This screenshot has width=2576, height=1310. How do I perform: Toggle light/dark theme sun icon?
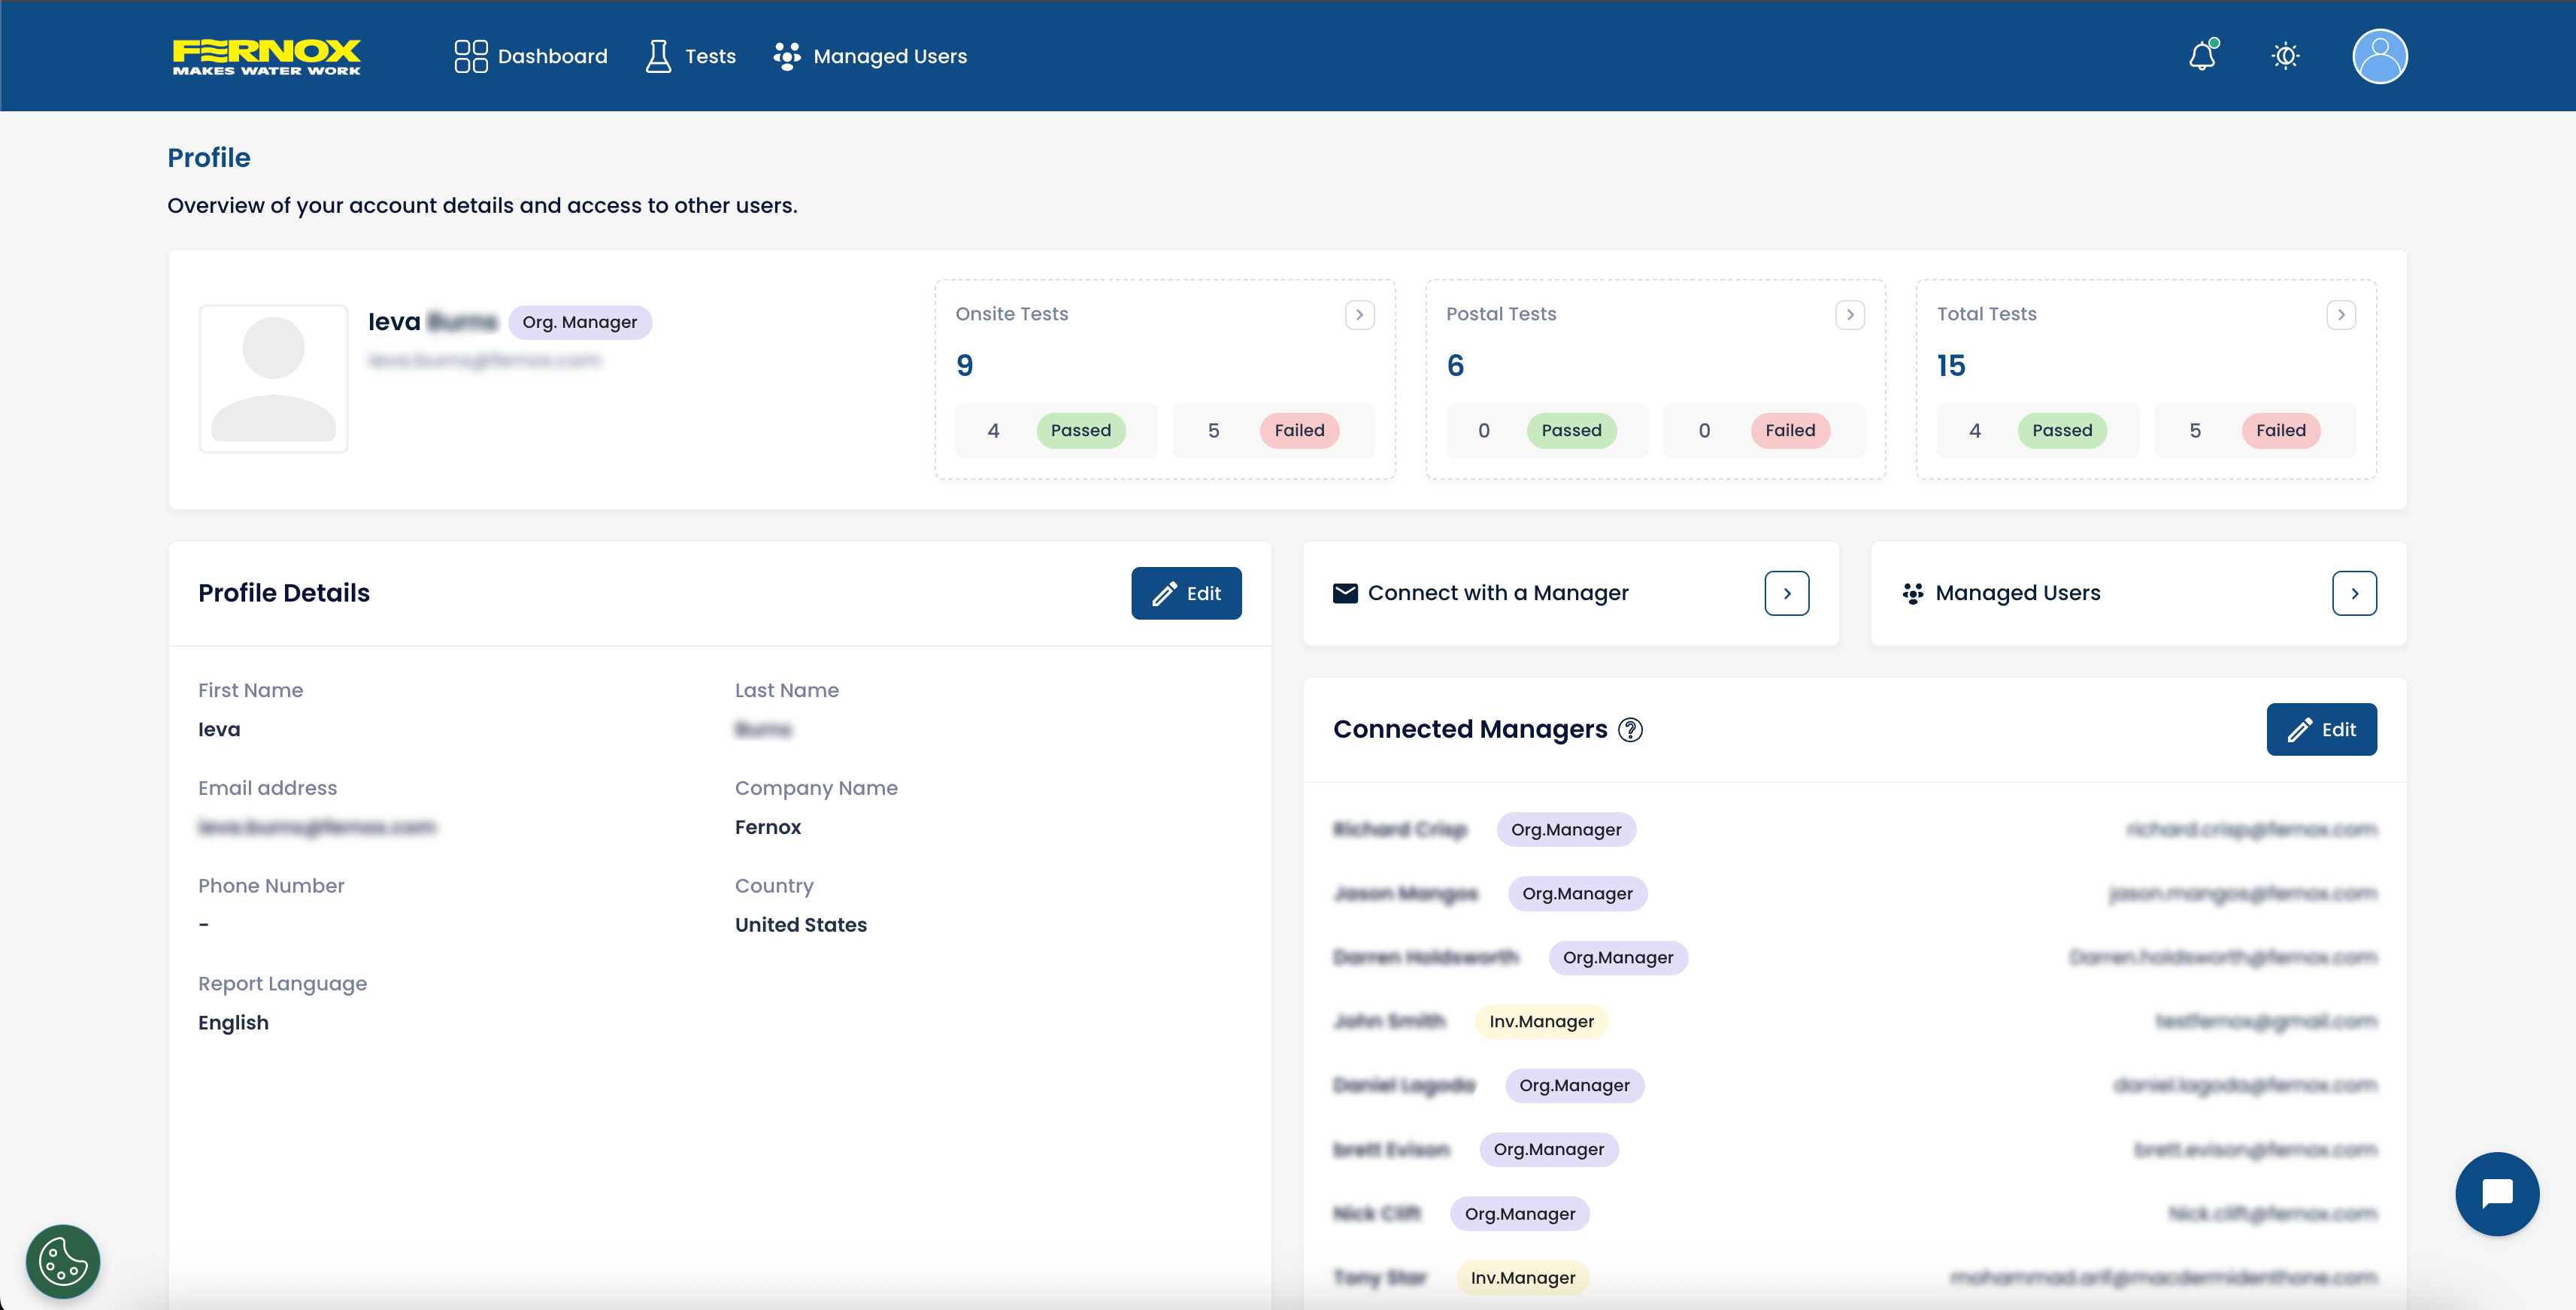(2285, 56)
